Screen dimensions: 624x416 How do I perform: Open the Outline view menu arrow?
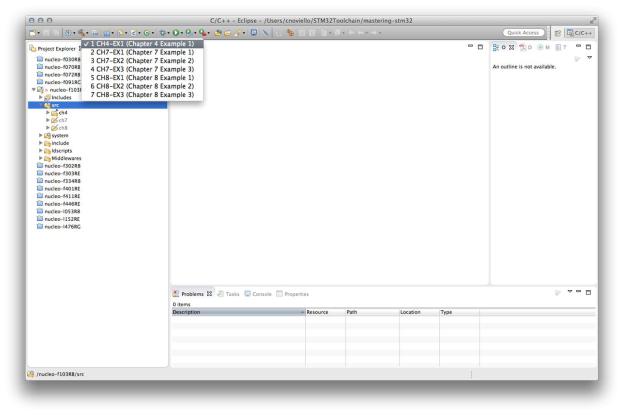589,58
